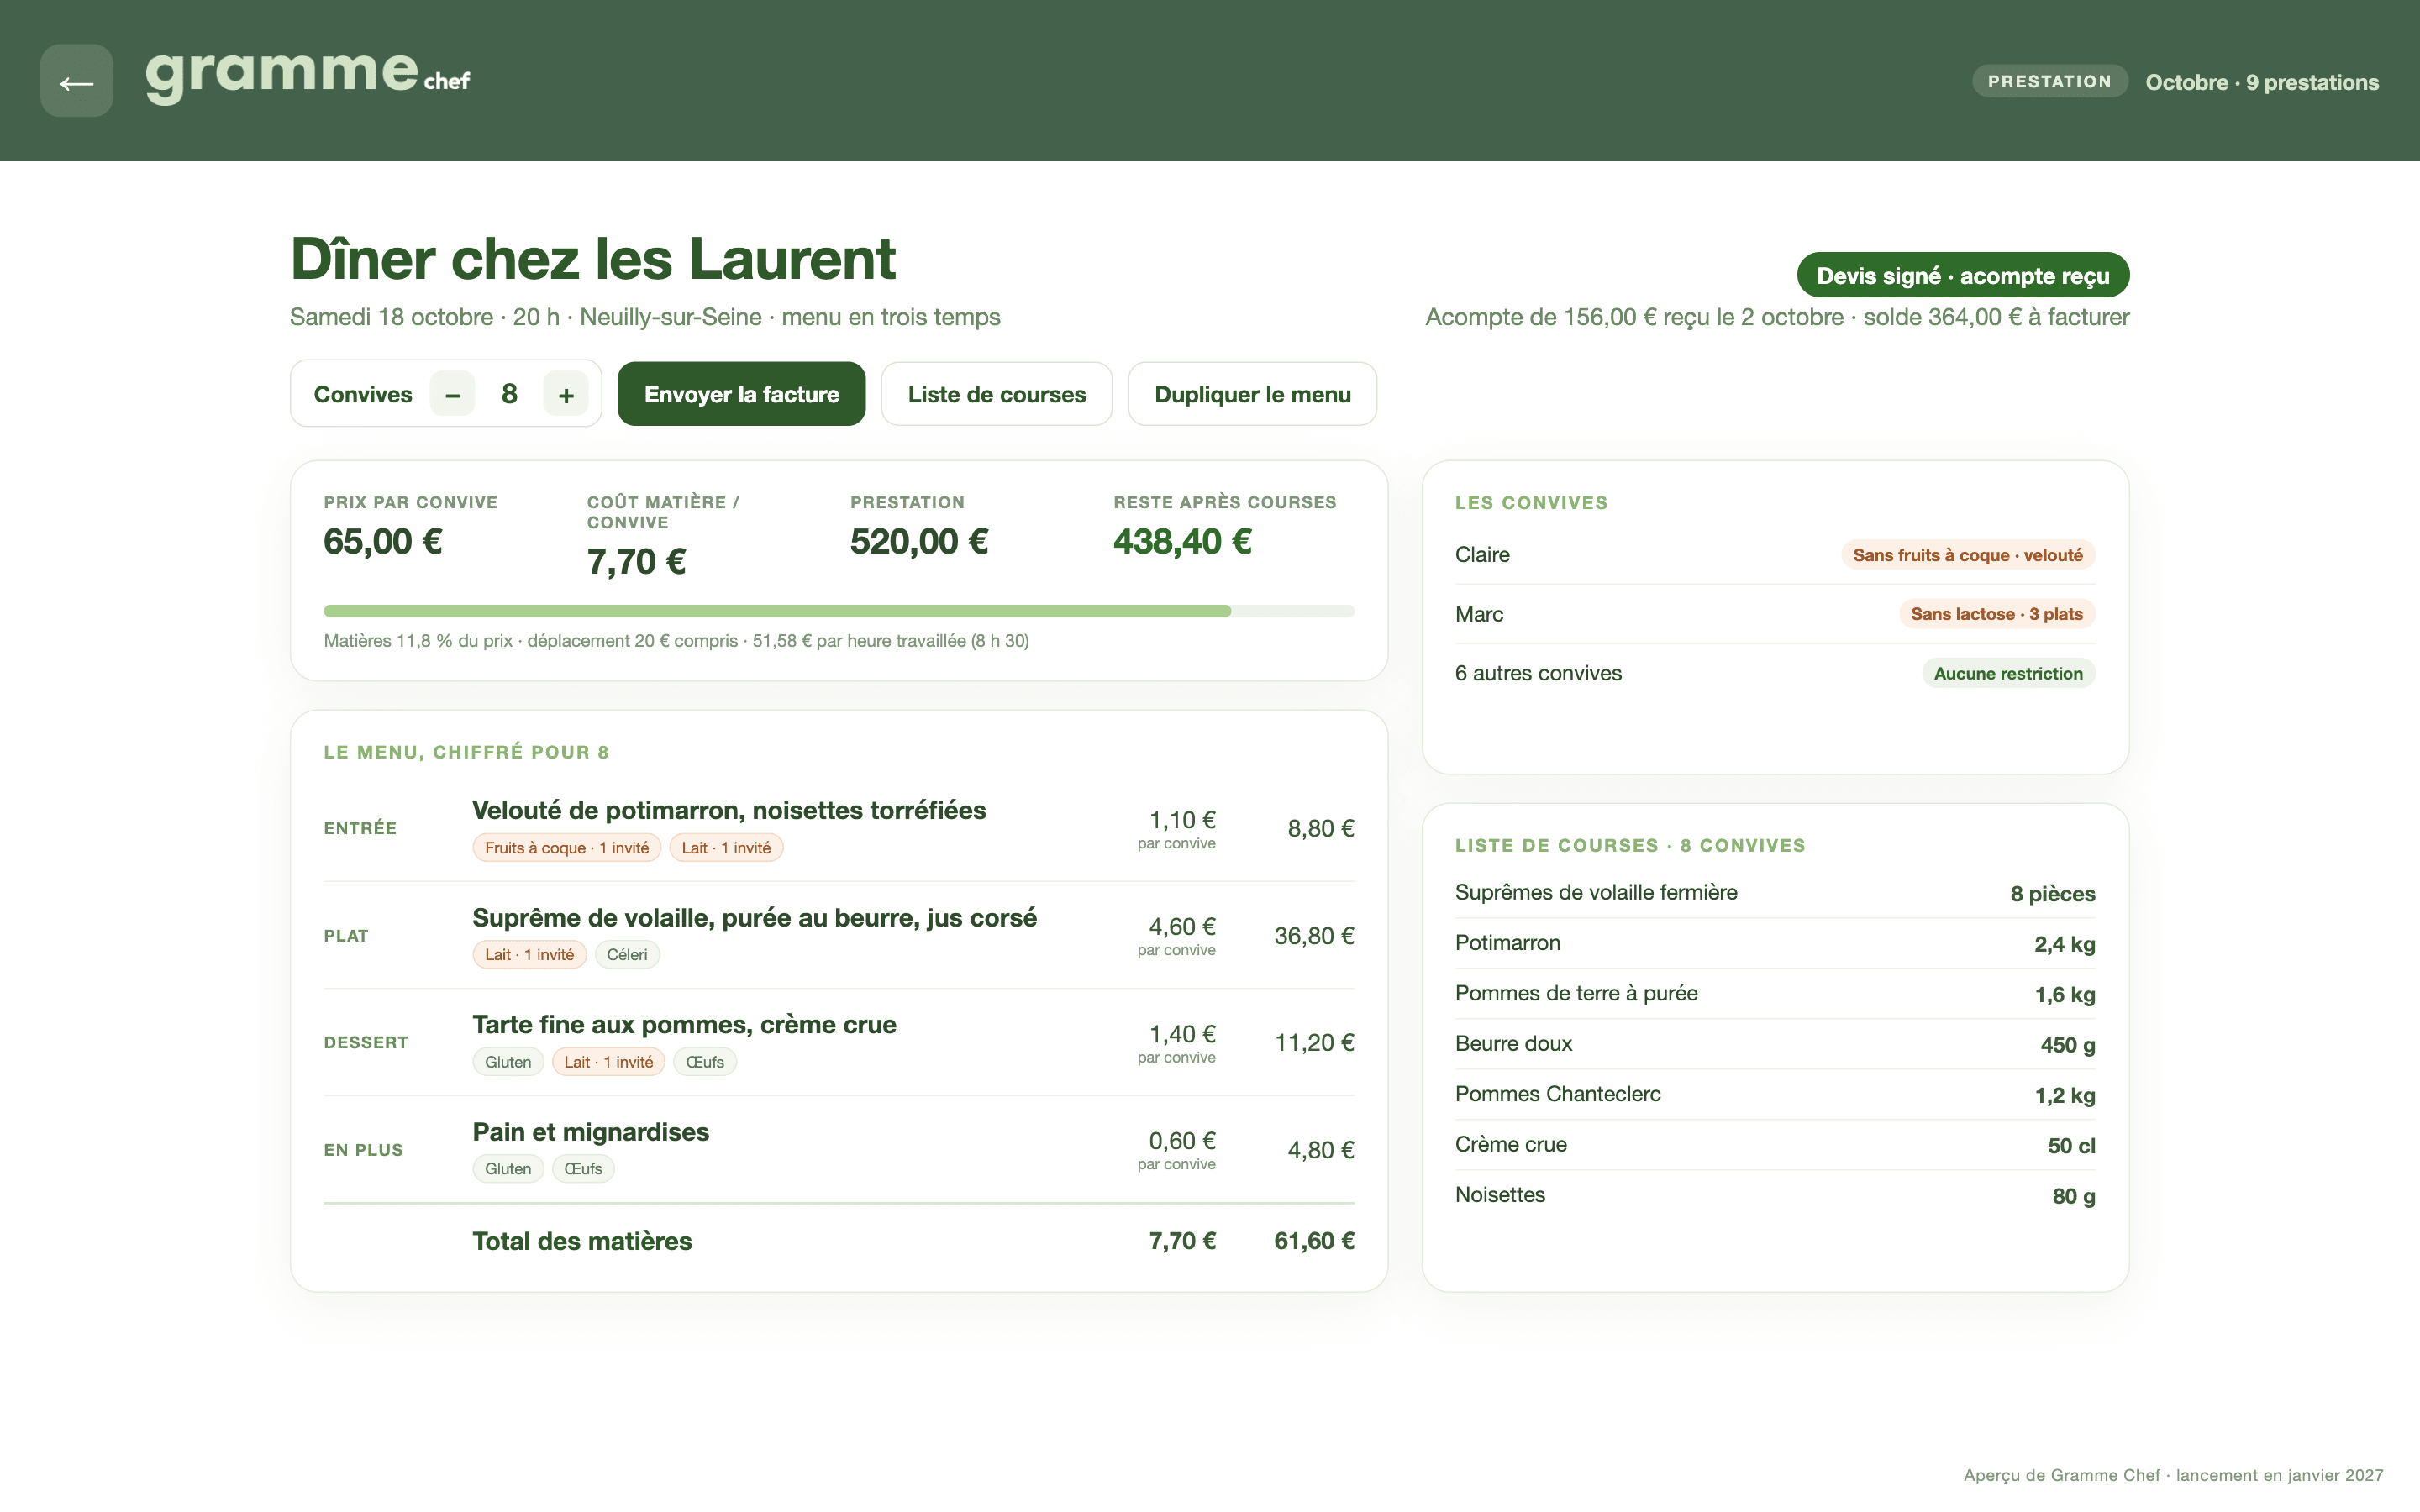Click the Devis signé · acompte reçu badge

pos(1962,275)
